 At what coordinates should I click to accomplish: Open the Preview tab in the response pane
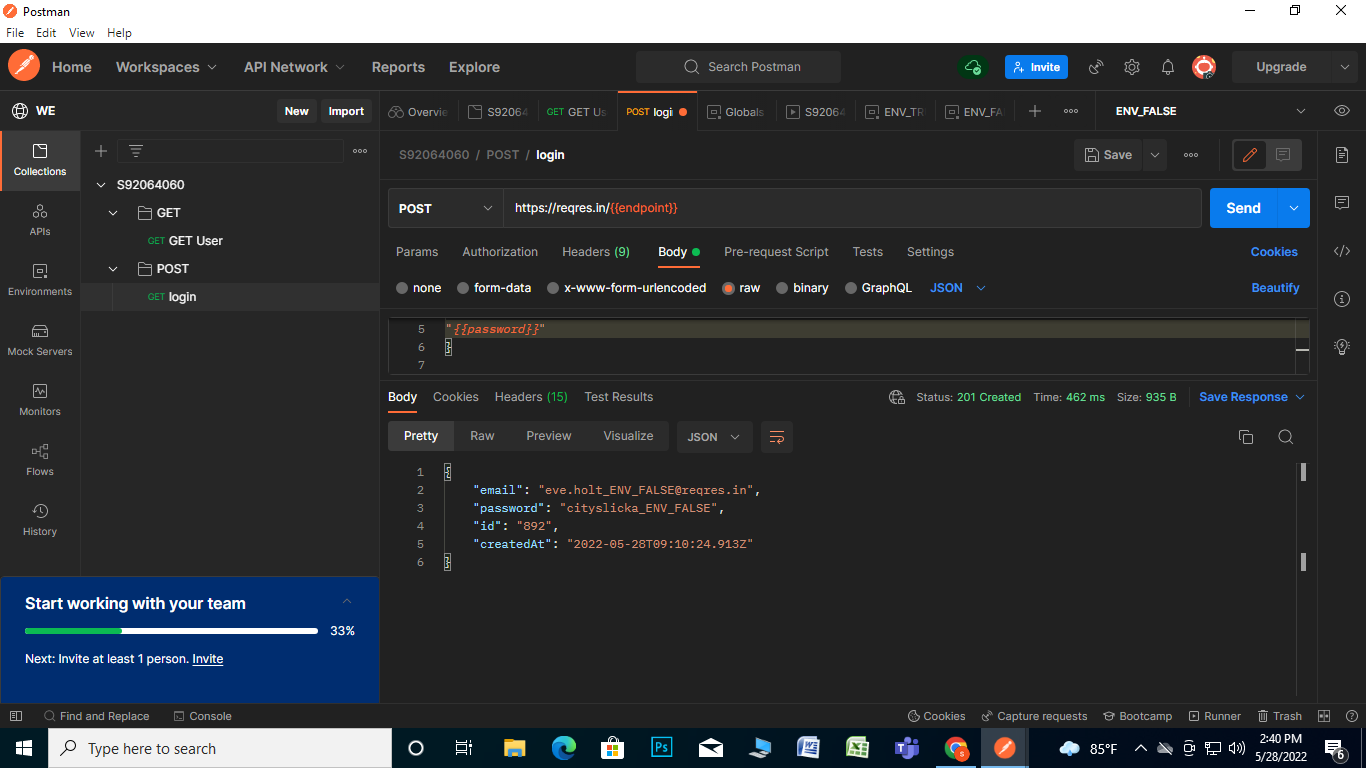[548, 436]
